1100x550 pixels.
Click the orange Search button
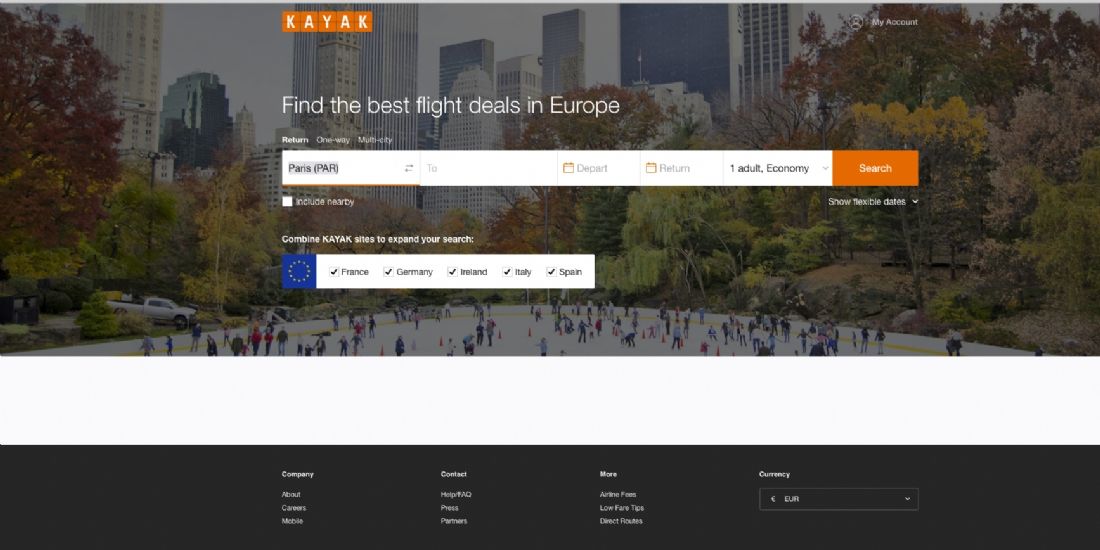click(876, 168)
